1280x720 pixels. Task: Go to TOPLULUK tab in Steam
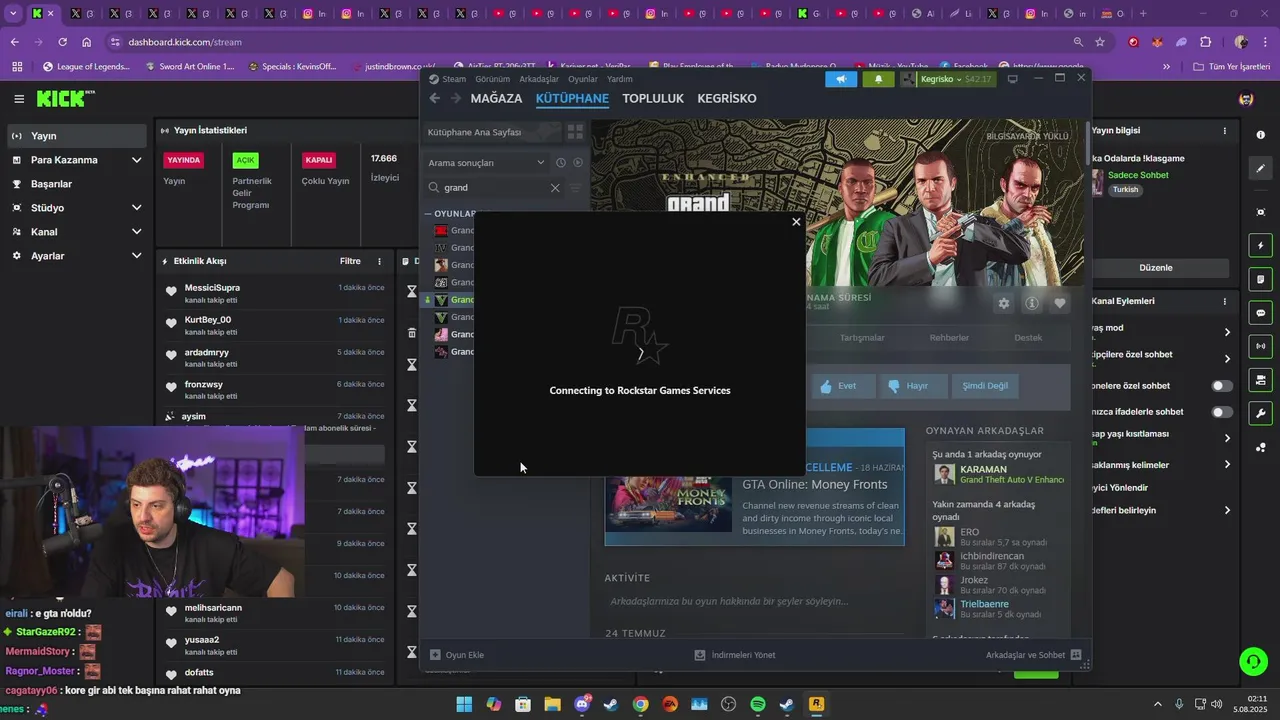pos(653,98)
